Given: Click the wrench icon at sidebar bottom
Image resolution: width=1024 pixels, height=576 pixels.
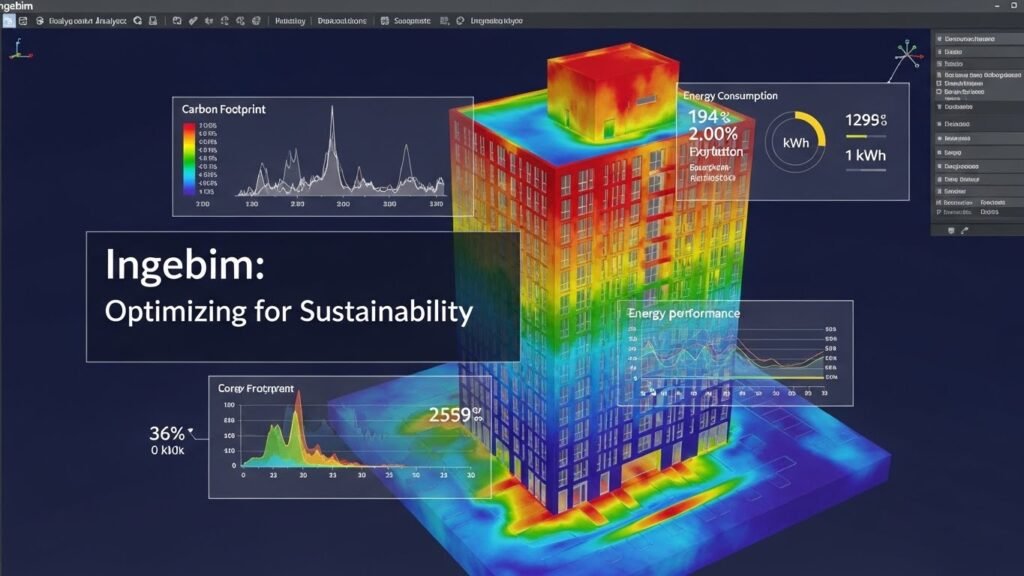Looking at the screenshot, I should [962, 228].
